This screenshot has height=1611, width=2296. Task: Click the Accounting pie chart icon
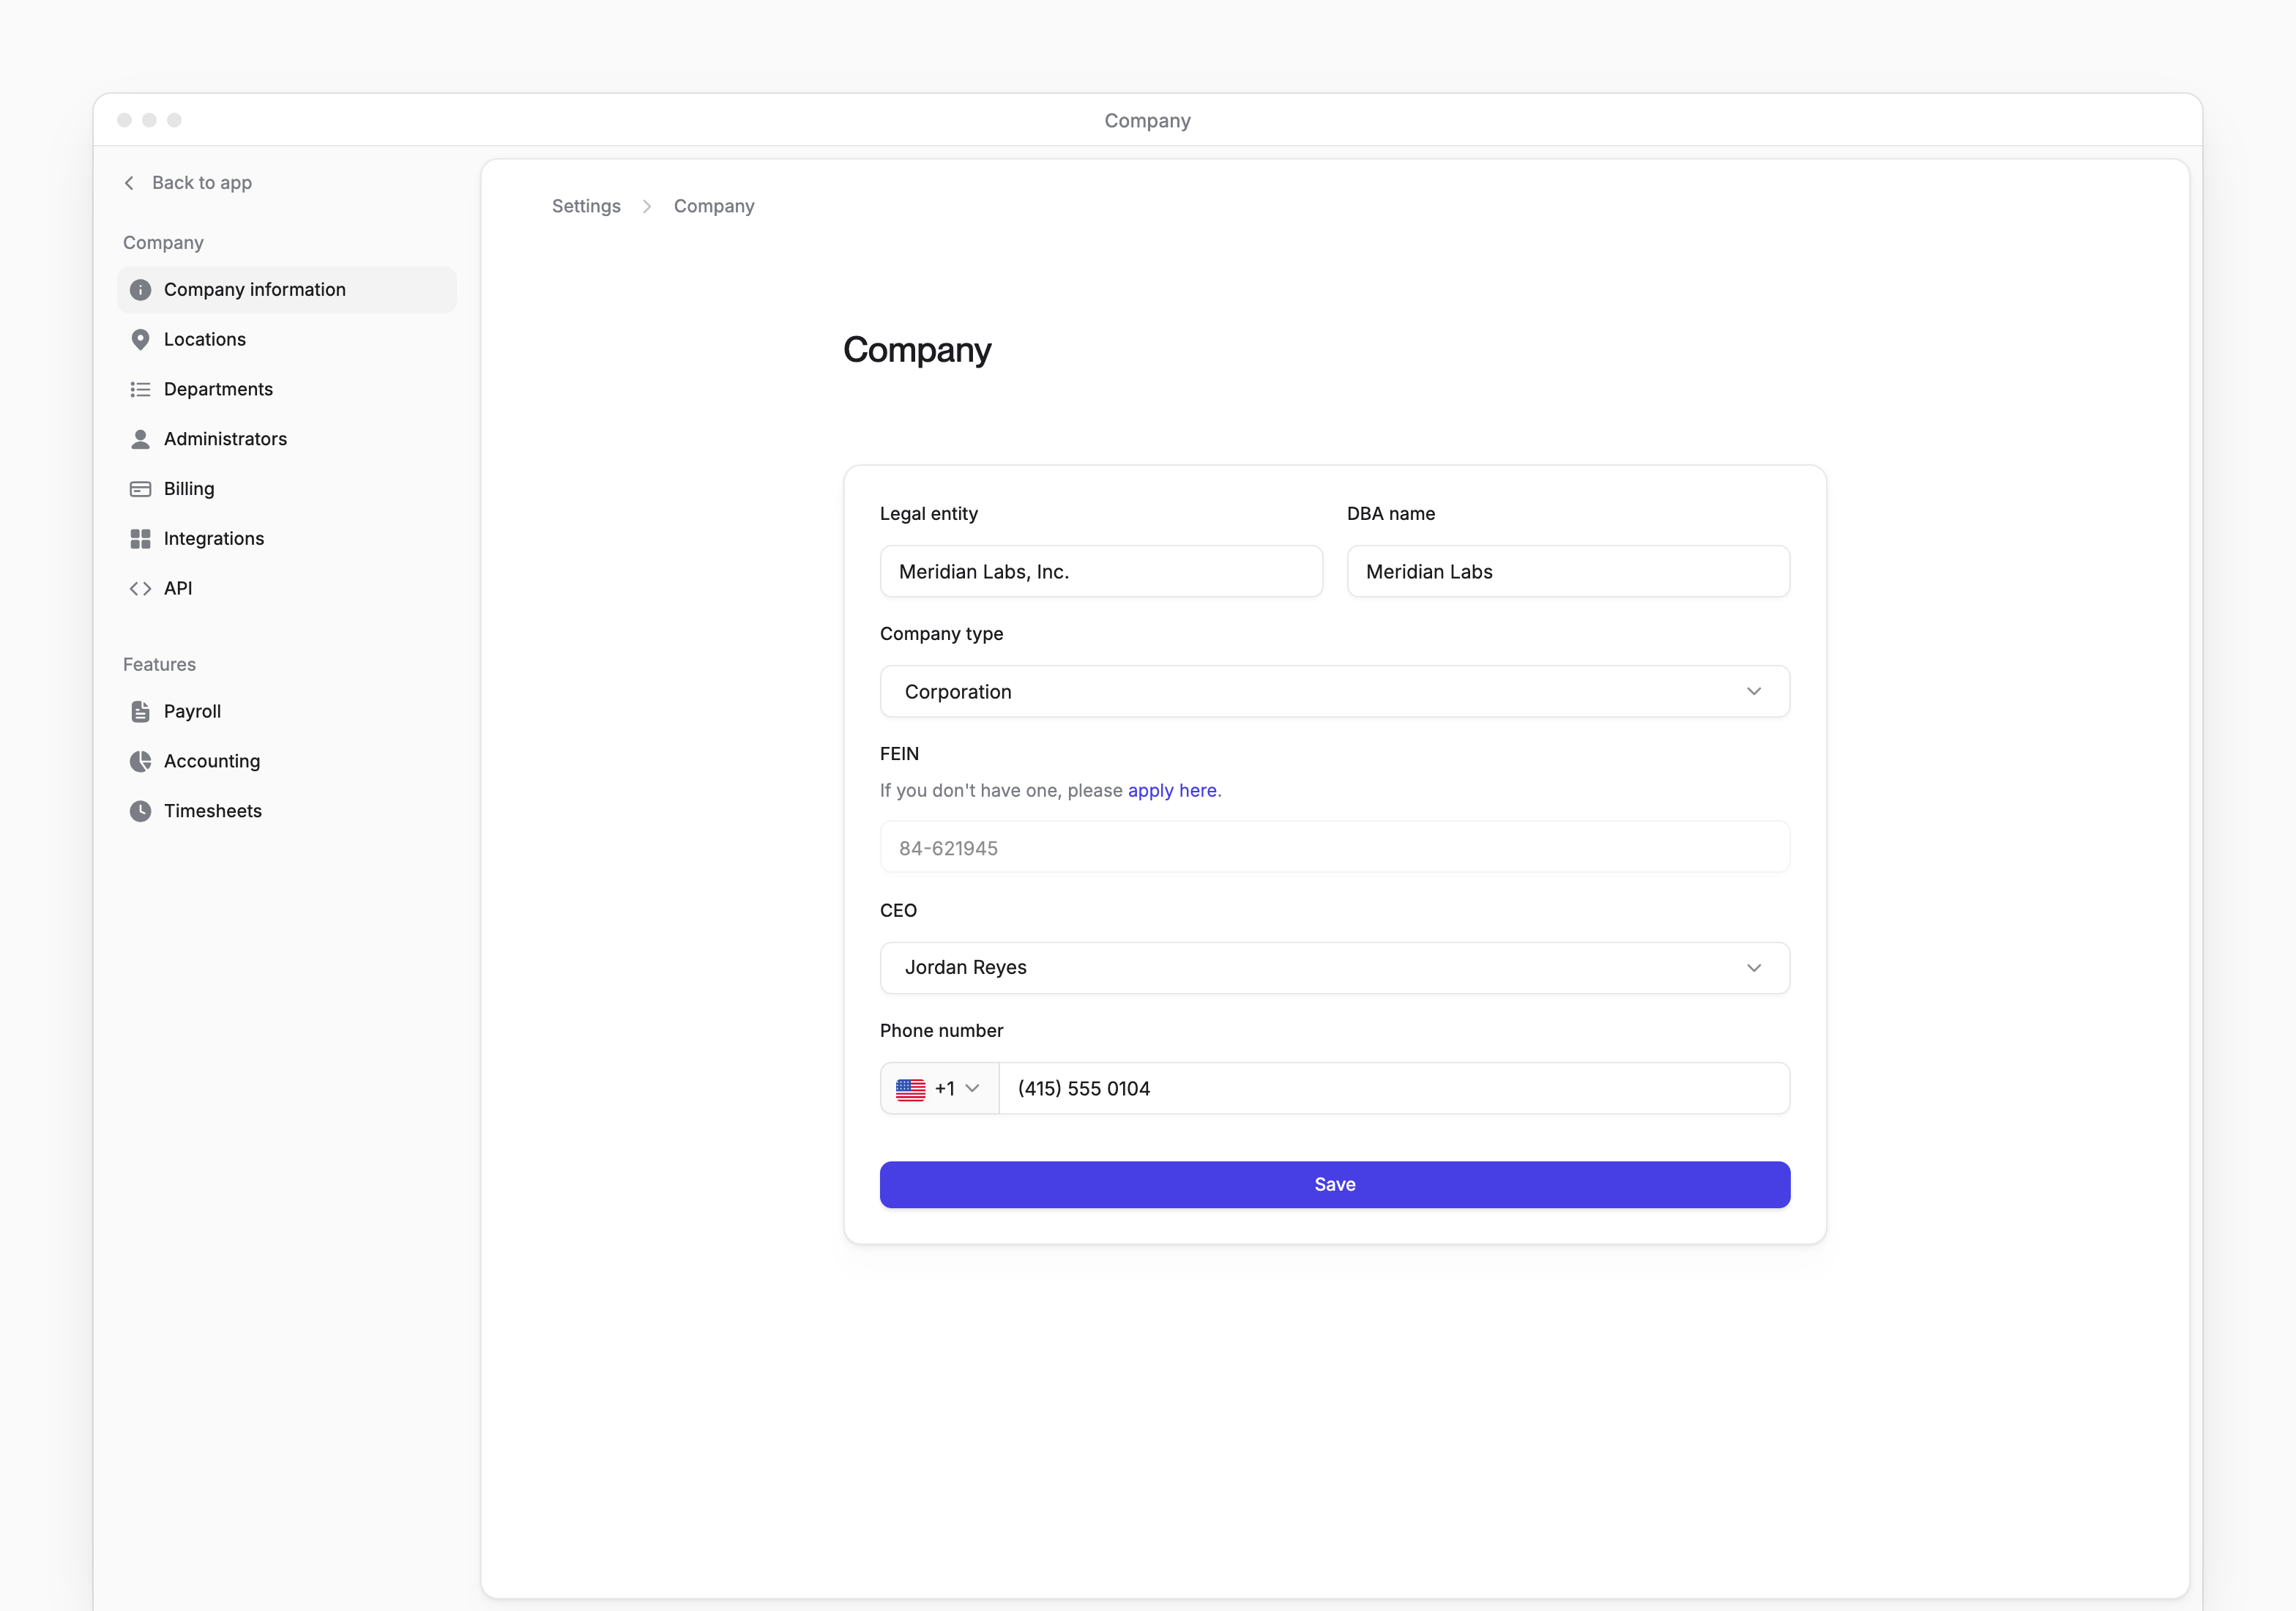tap(140, 762)
